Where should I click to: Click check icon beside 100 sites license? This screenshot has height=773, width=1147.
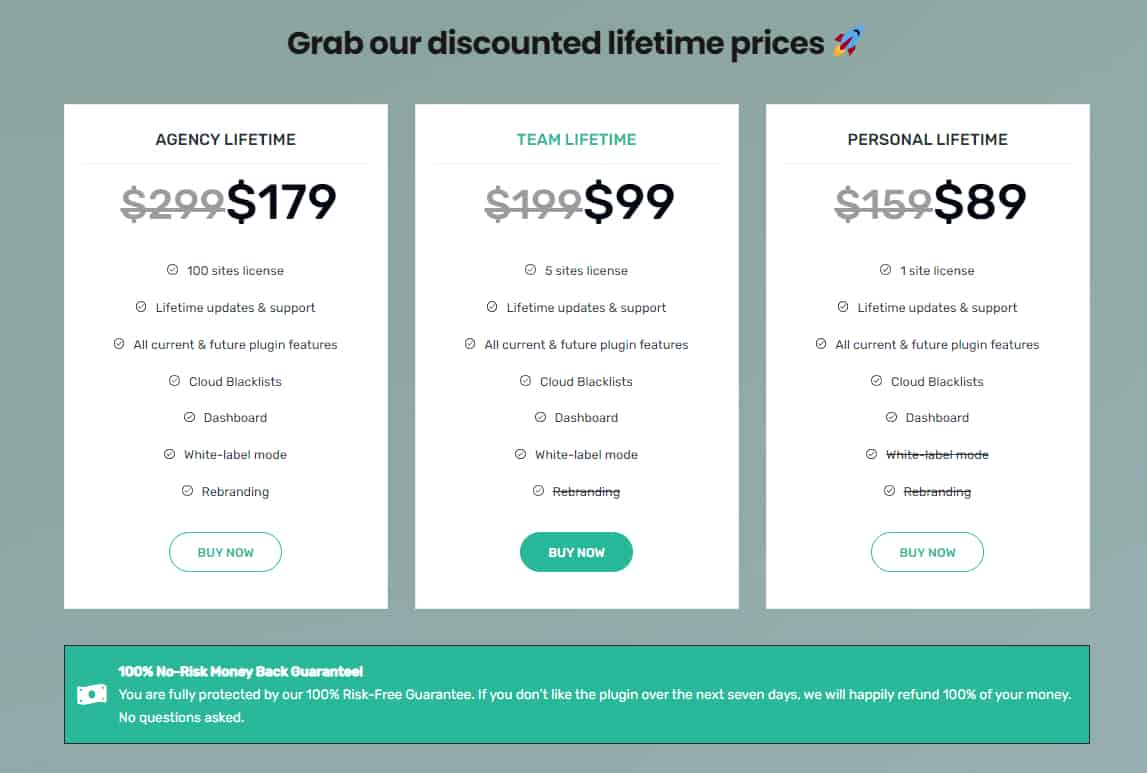tap(173, 270)
